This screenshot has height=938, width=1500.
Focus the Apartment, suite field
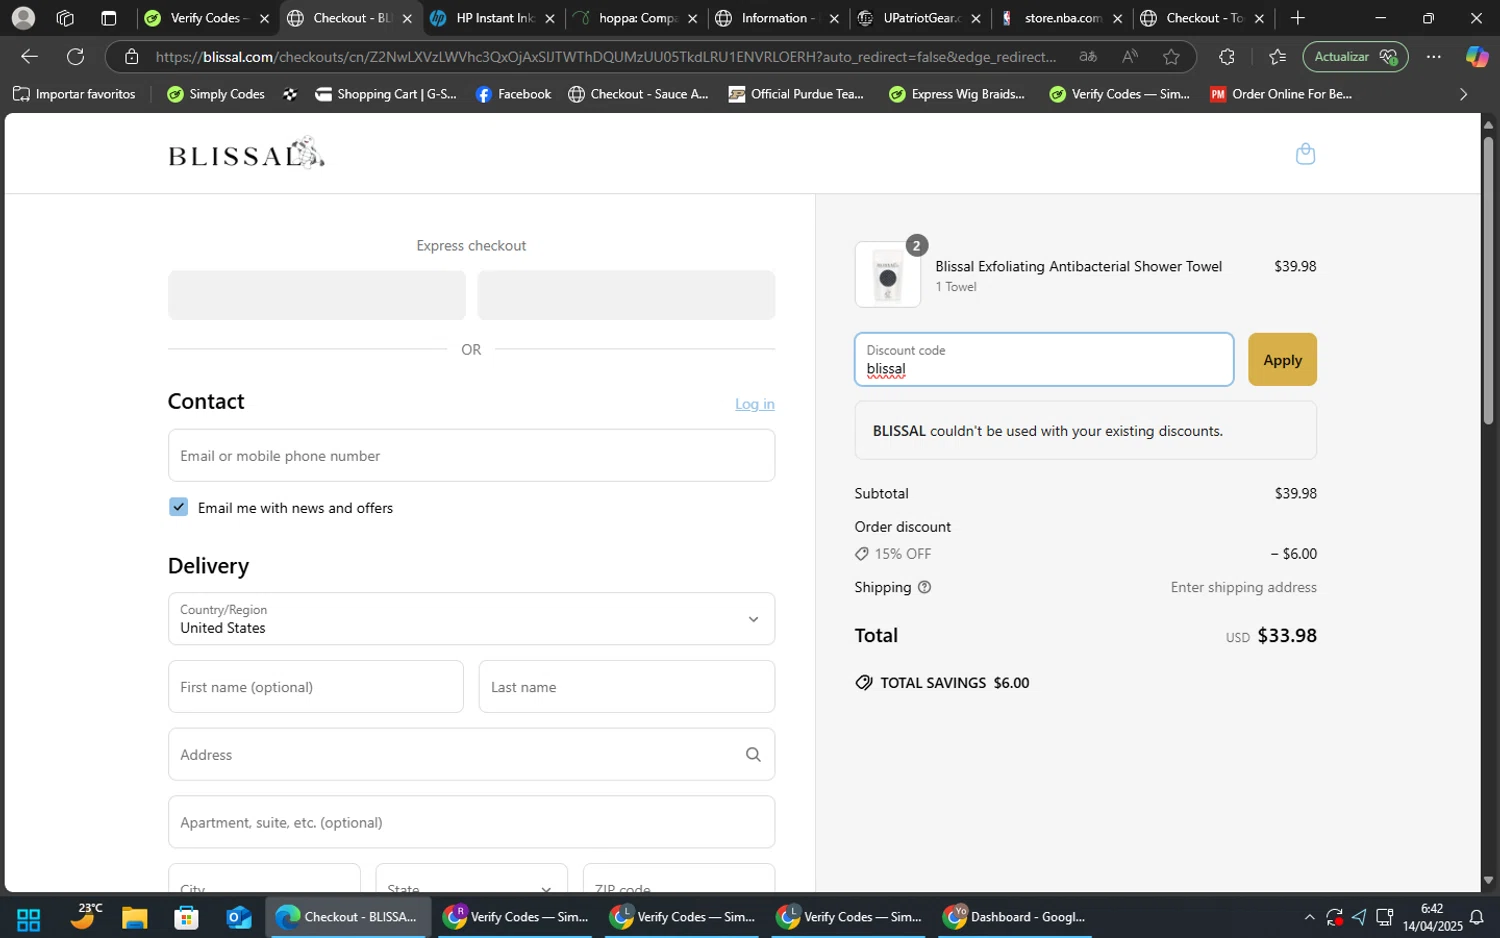click(471, 823)
